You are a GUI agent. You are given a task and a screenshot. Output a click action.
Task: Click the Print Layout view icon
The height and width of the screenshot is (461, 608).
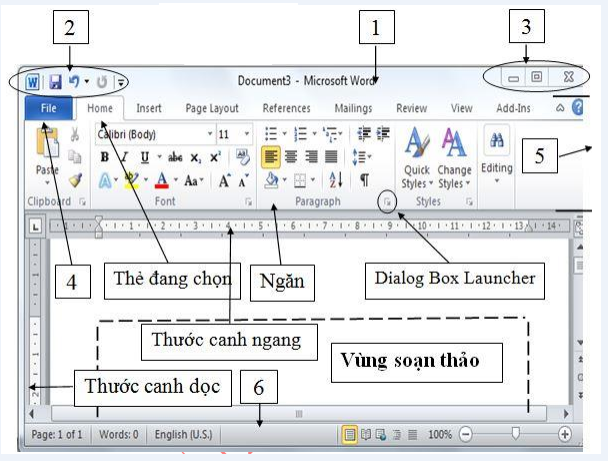click(349, 435)
